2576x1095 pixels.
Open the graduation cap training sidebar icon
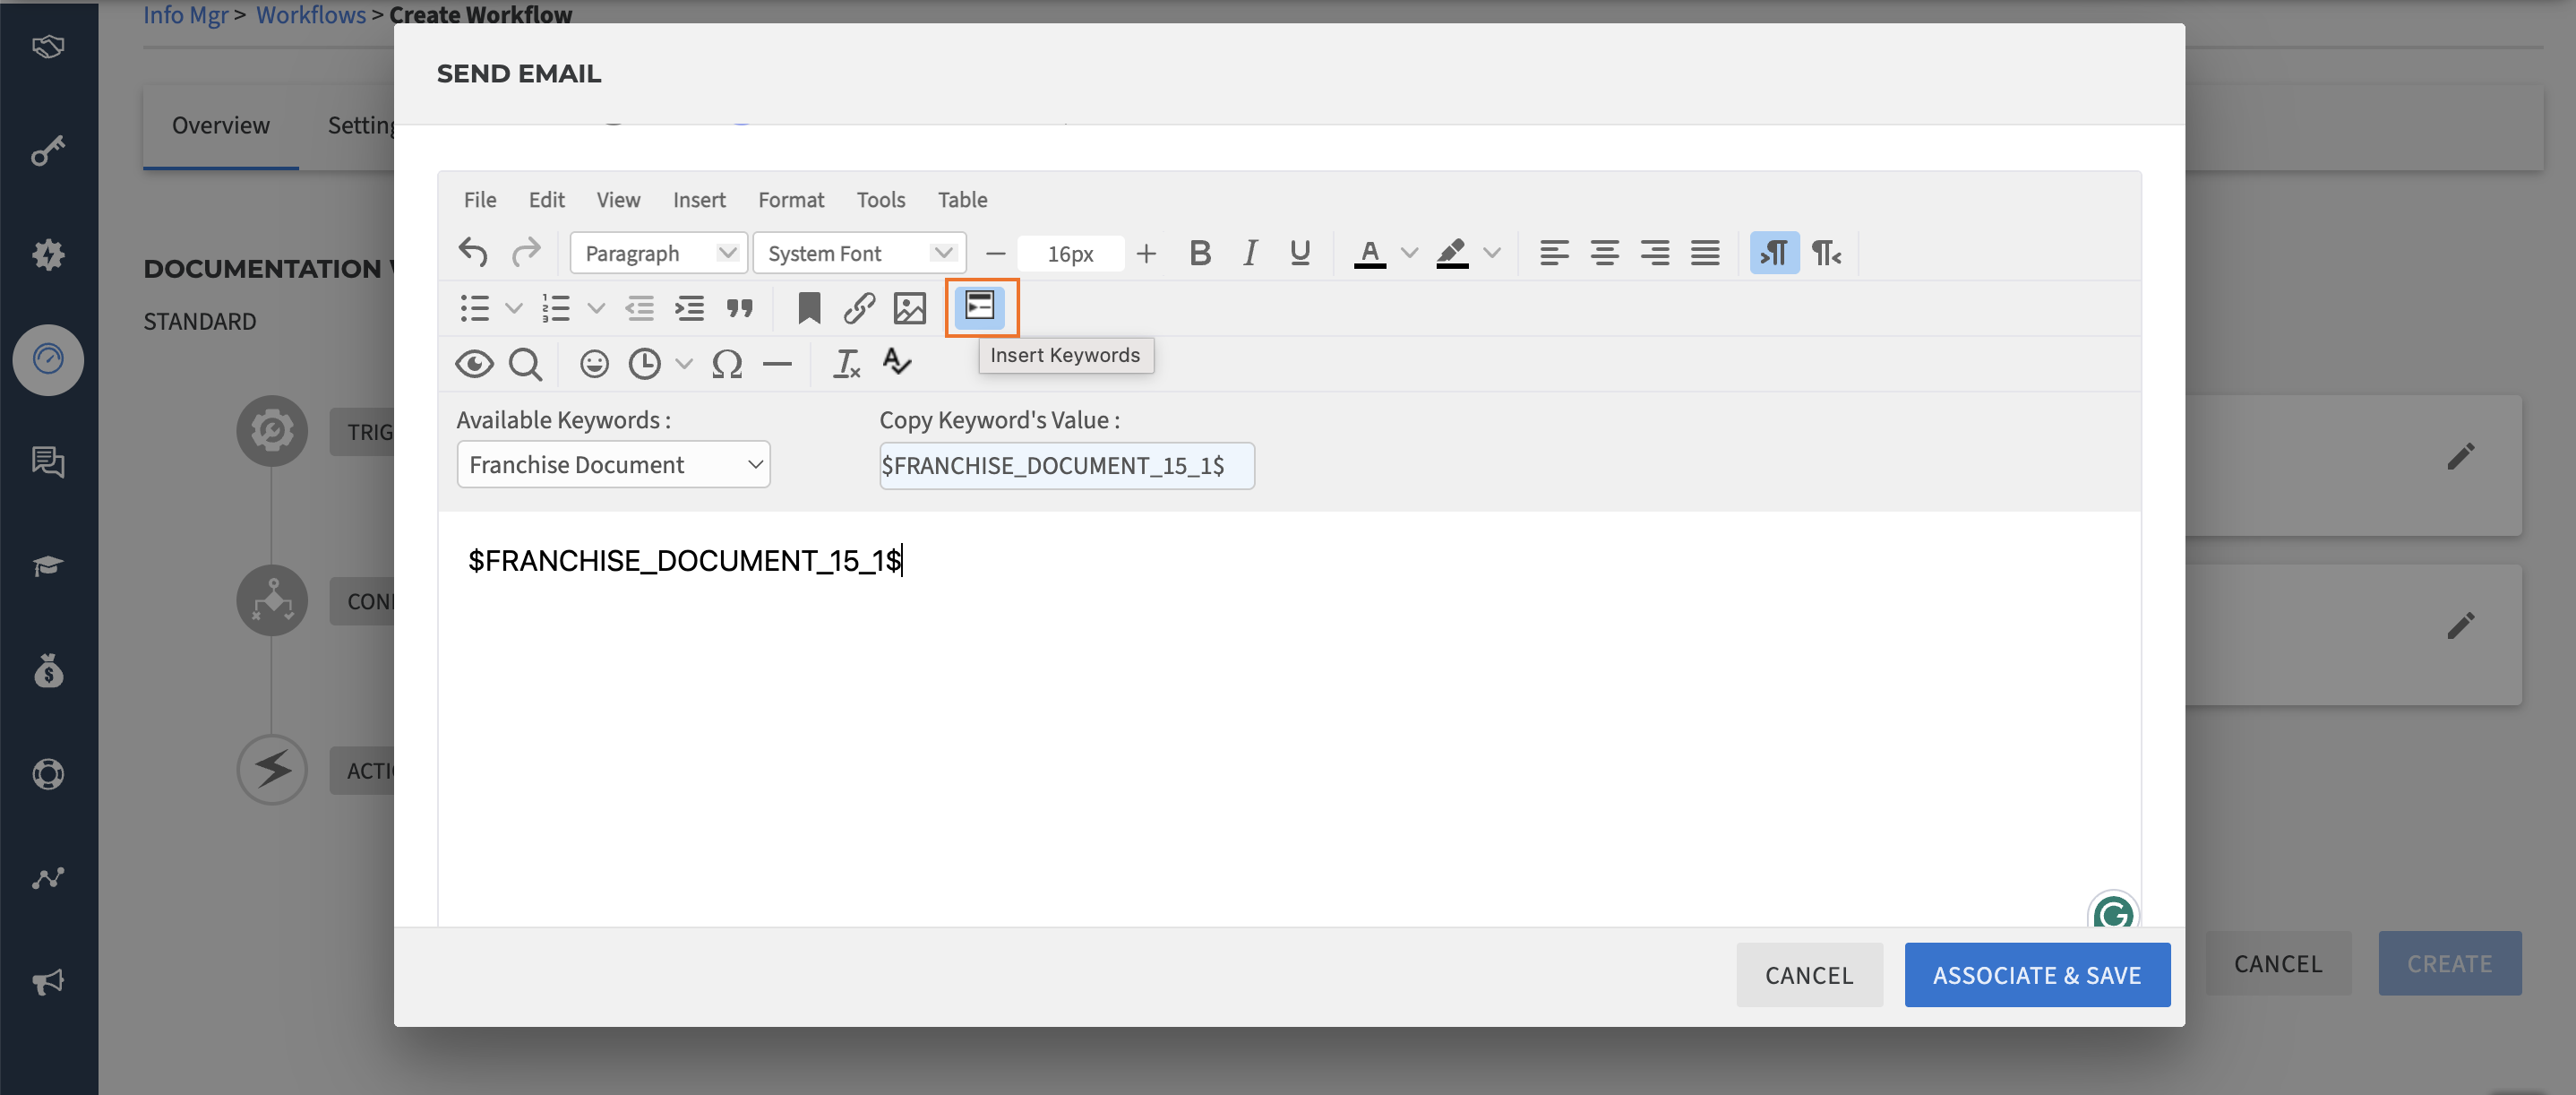[48, 566]
